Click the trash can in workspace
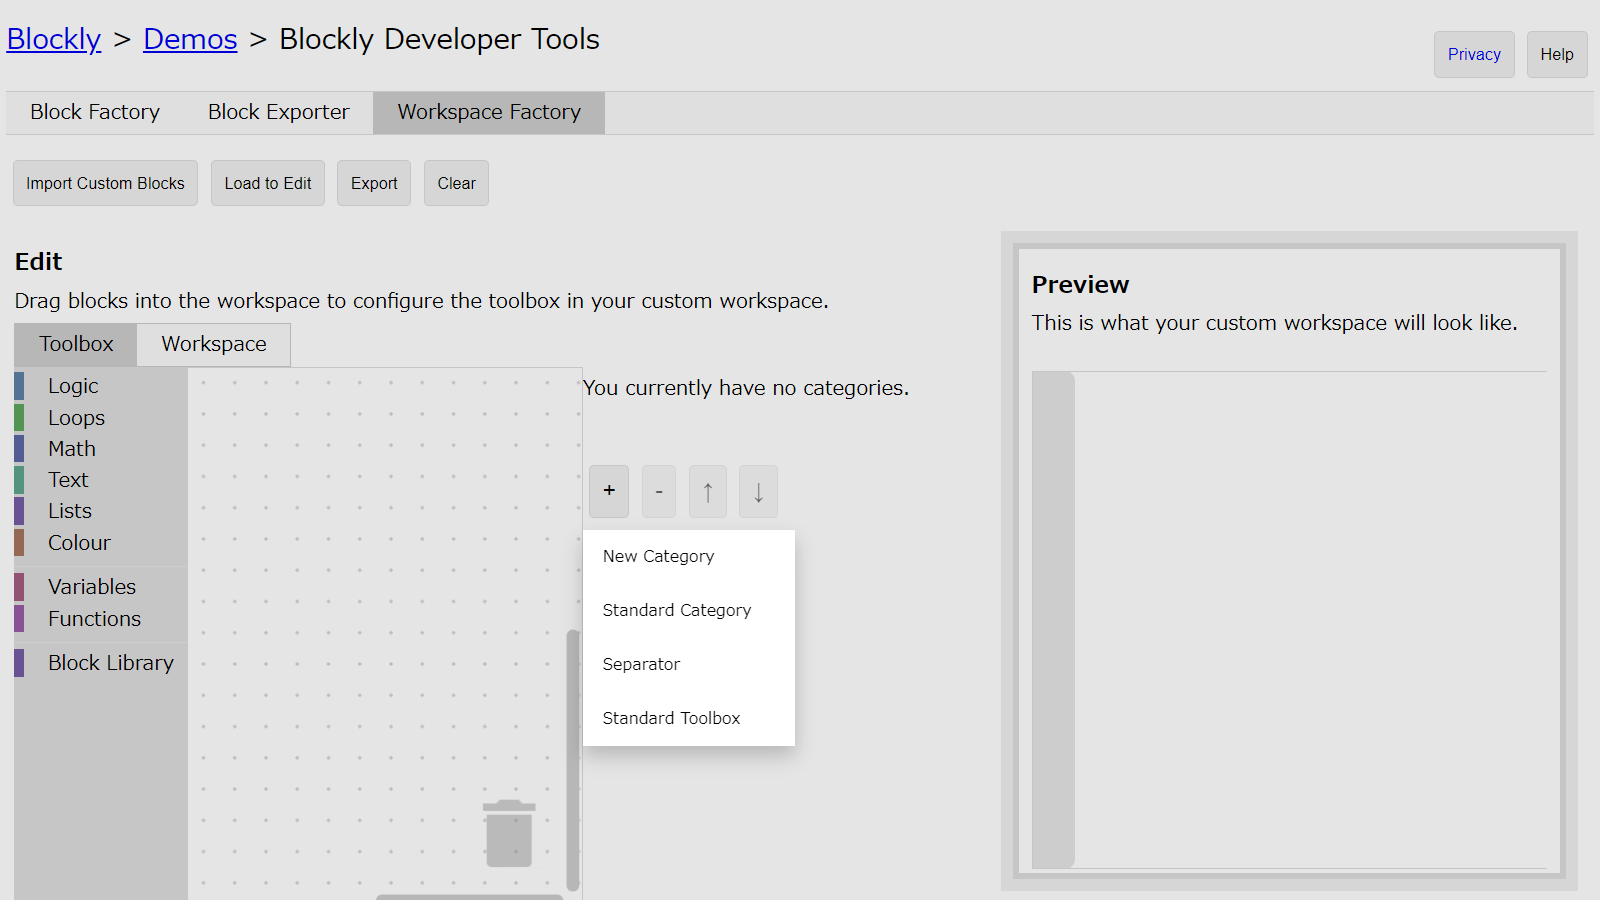This screenshot has height=900, width=1600. click(508, 833)
